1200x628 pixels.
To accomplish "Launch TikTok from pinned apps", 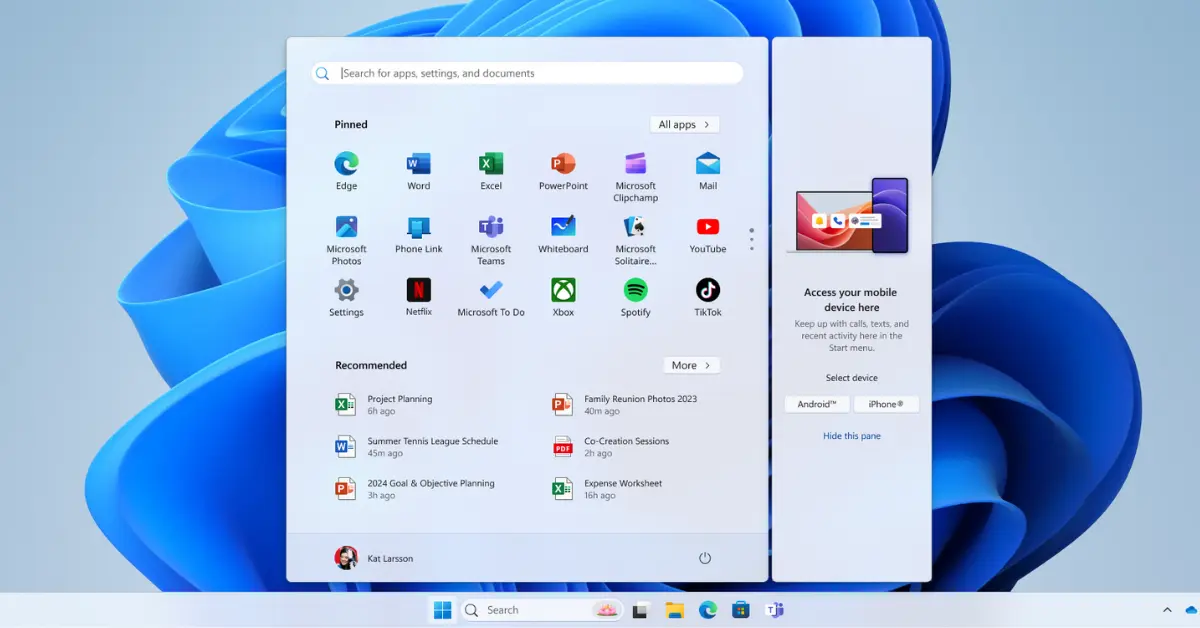I will coord(707,291).
